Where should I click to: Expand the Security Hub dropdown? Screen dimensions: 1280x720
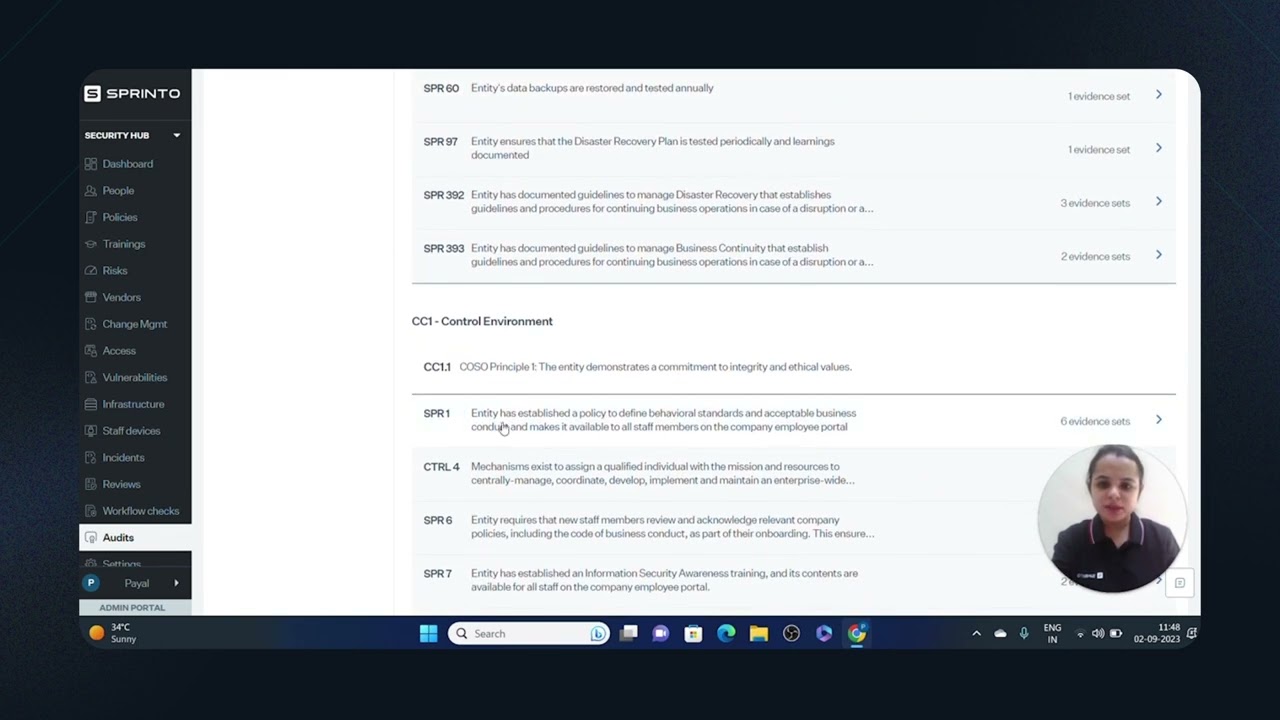(177, 135)
